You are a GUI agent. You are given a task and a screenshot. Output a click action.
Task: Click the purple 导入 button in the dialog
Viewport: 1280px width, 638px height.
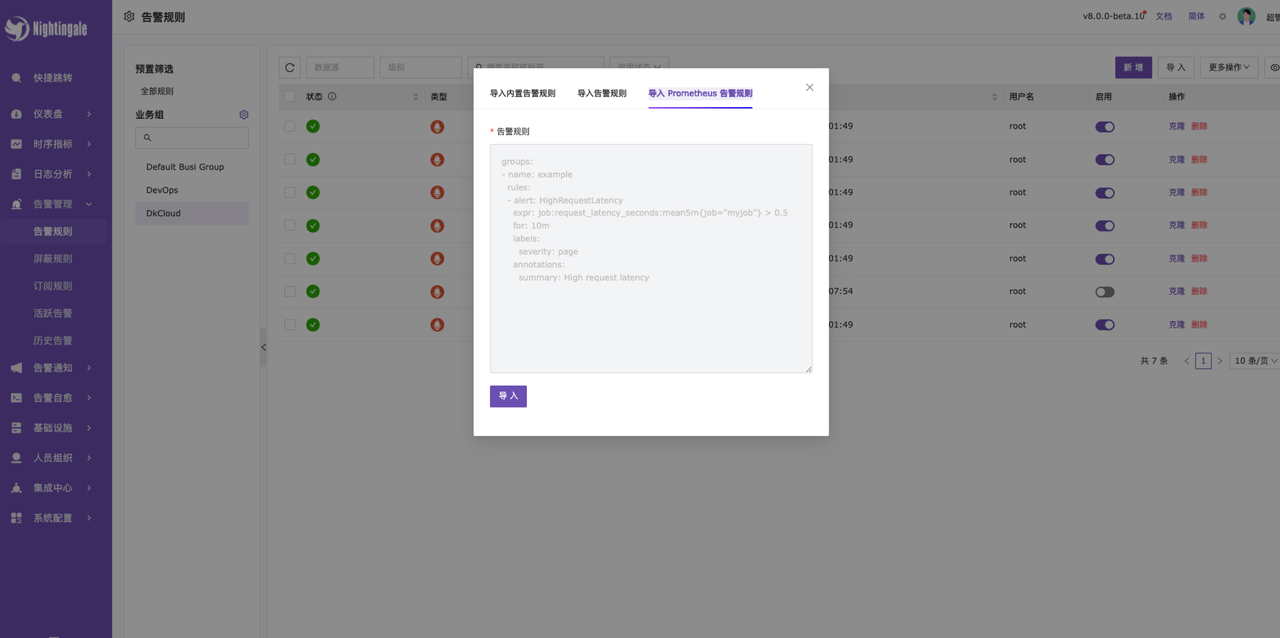[508, 396]
